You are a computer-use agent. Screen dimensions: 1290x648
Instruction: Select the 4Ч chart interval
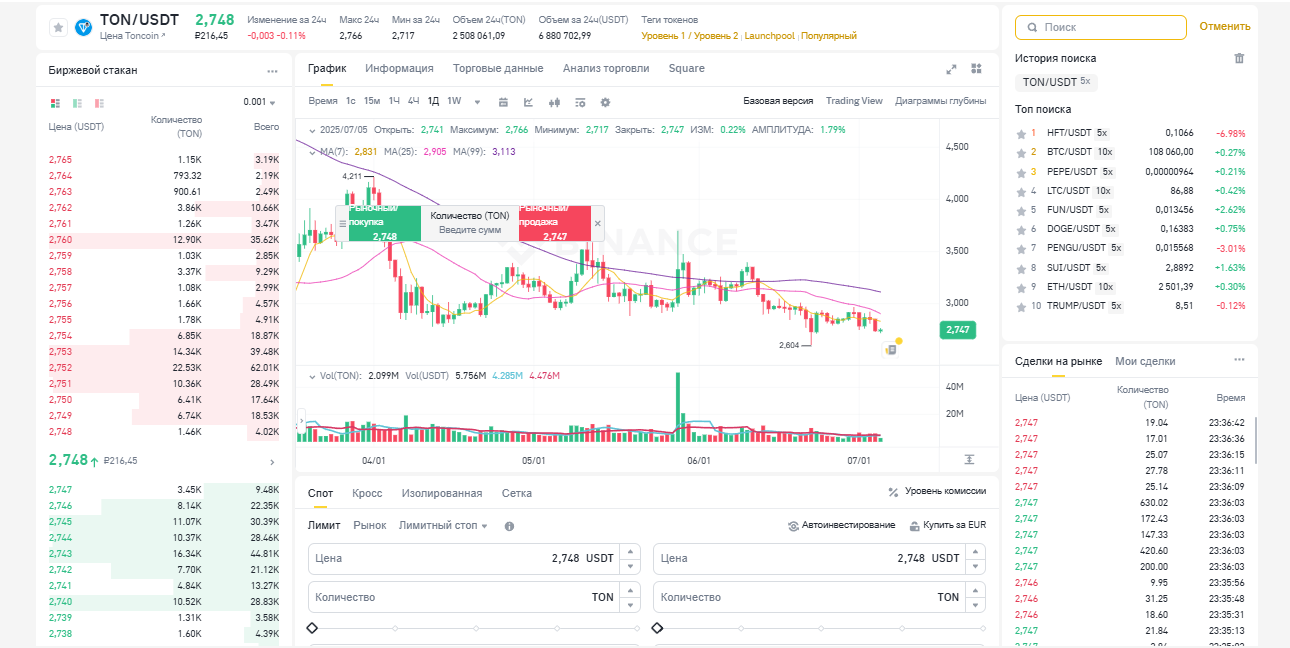point(414,101)
